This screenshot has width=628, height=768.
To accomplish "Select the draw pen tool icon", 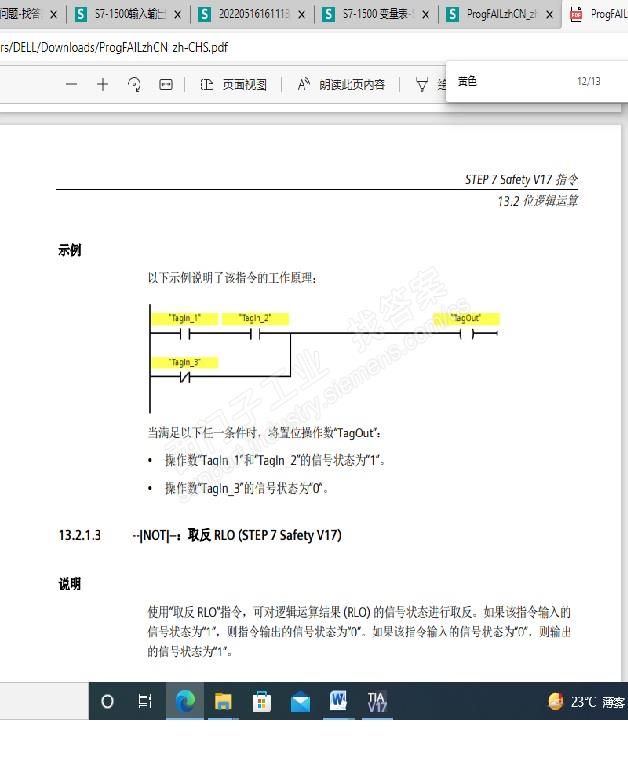I will pos(421,85).
